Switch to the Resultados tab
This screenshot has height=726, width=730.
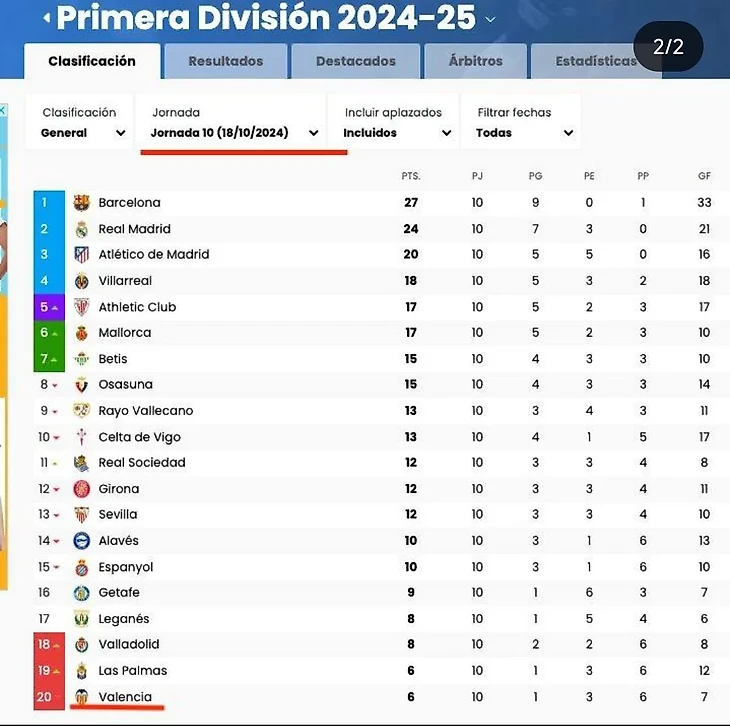click(x=226, y=61)
